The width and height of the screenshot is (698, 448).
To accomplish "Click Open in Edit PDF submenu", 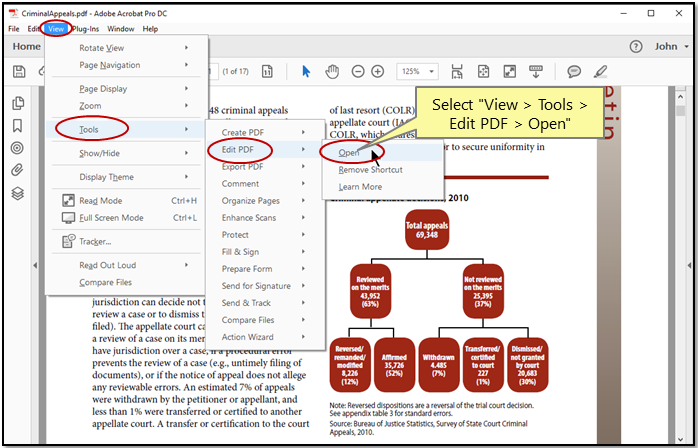I will (x=383, y=152).
